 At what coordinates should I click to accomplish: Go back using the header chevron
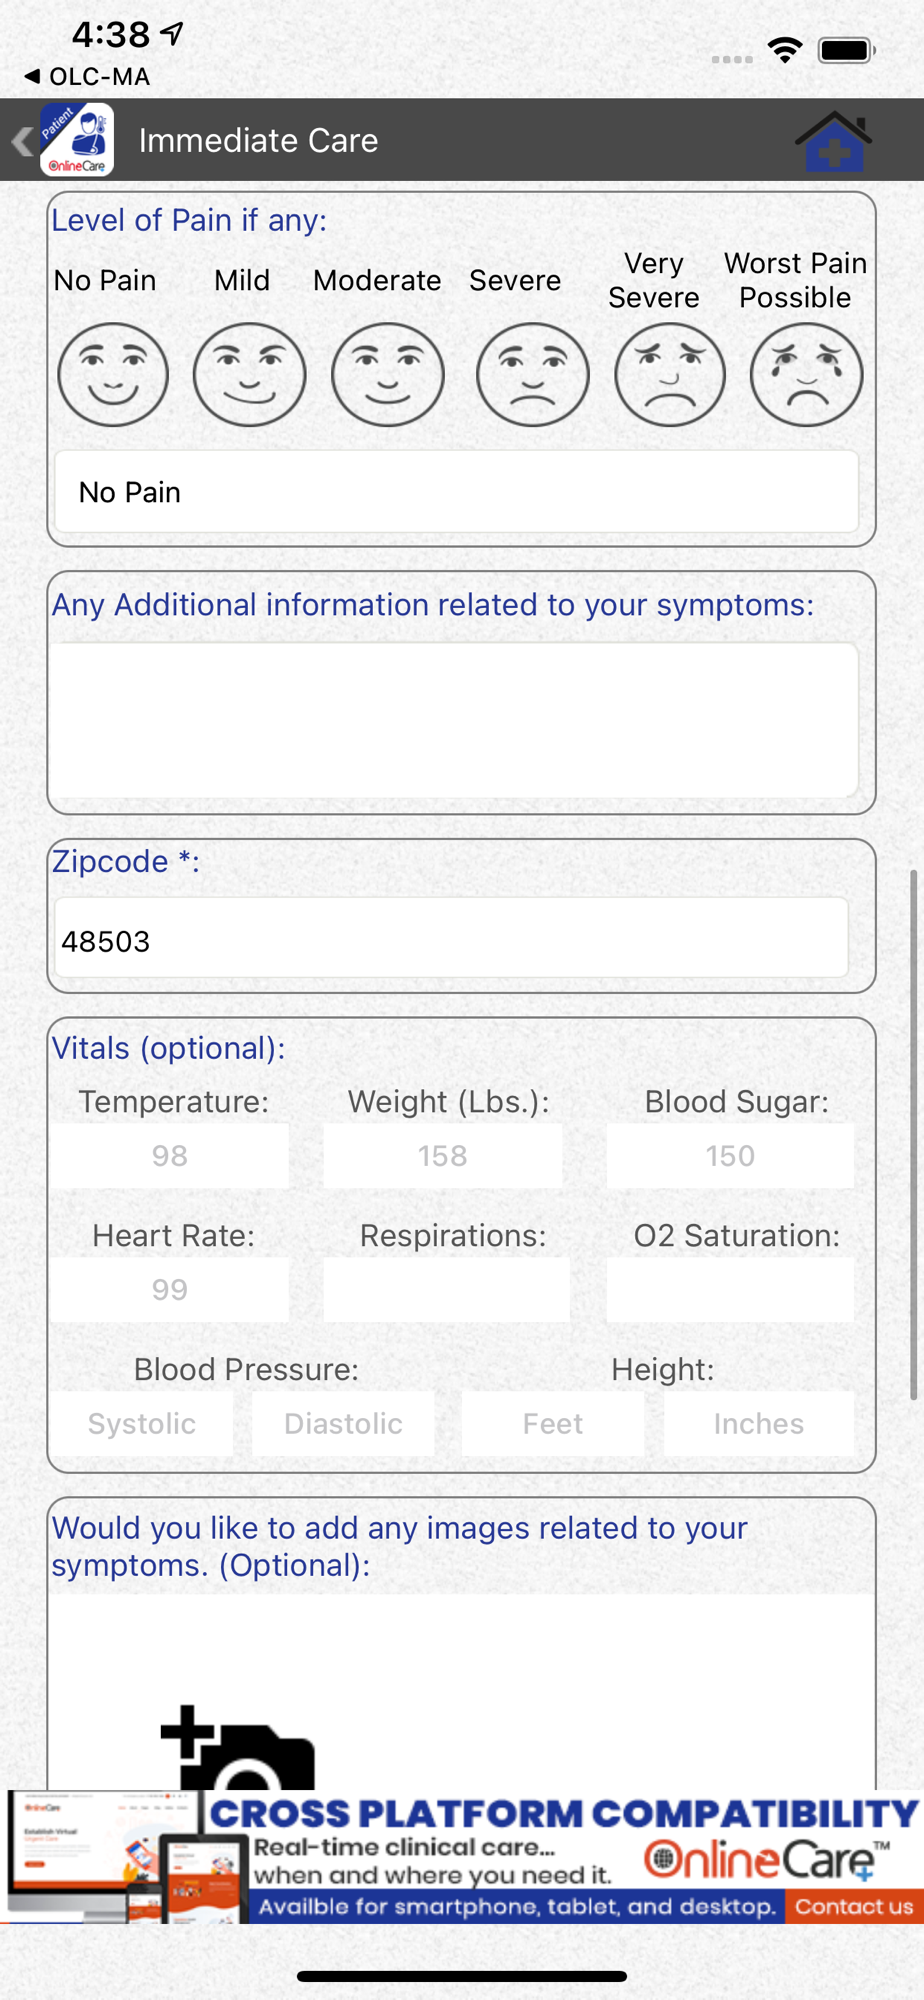click(x=21, y=141)
